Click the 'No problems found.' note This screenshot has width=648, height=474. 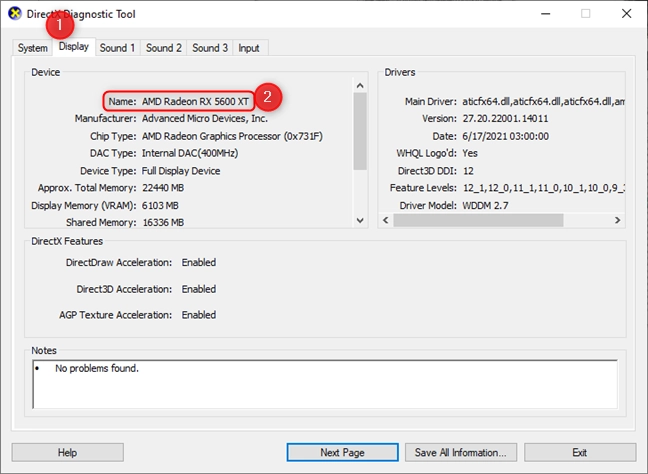coord(97,368)
